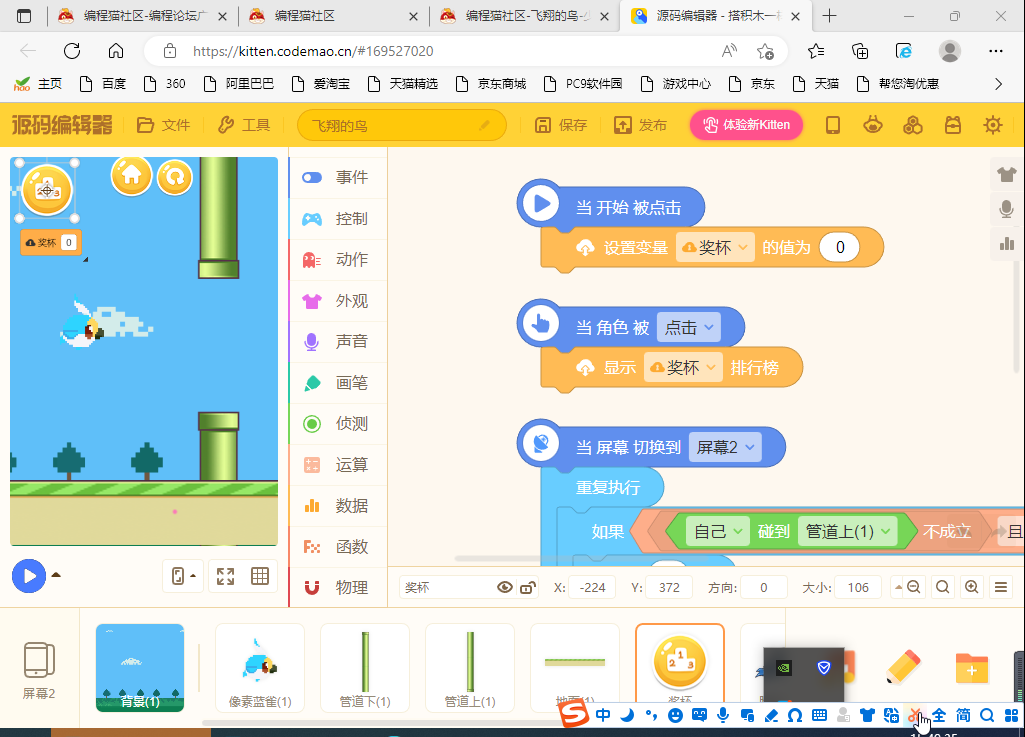Zoom out the workspace
The width and height of the screenshot is (1025, 737).
point(913,587)
